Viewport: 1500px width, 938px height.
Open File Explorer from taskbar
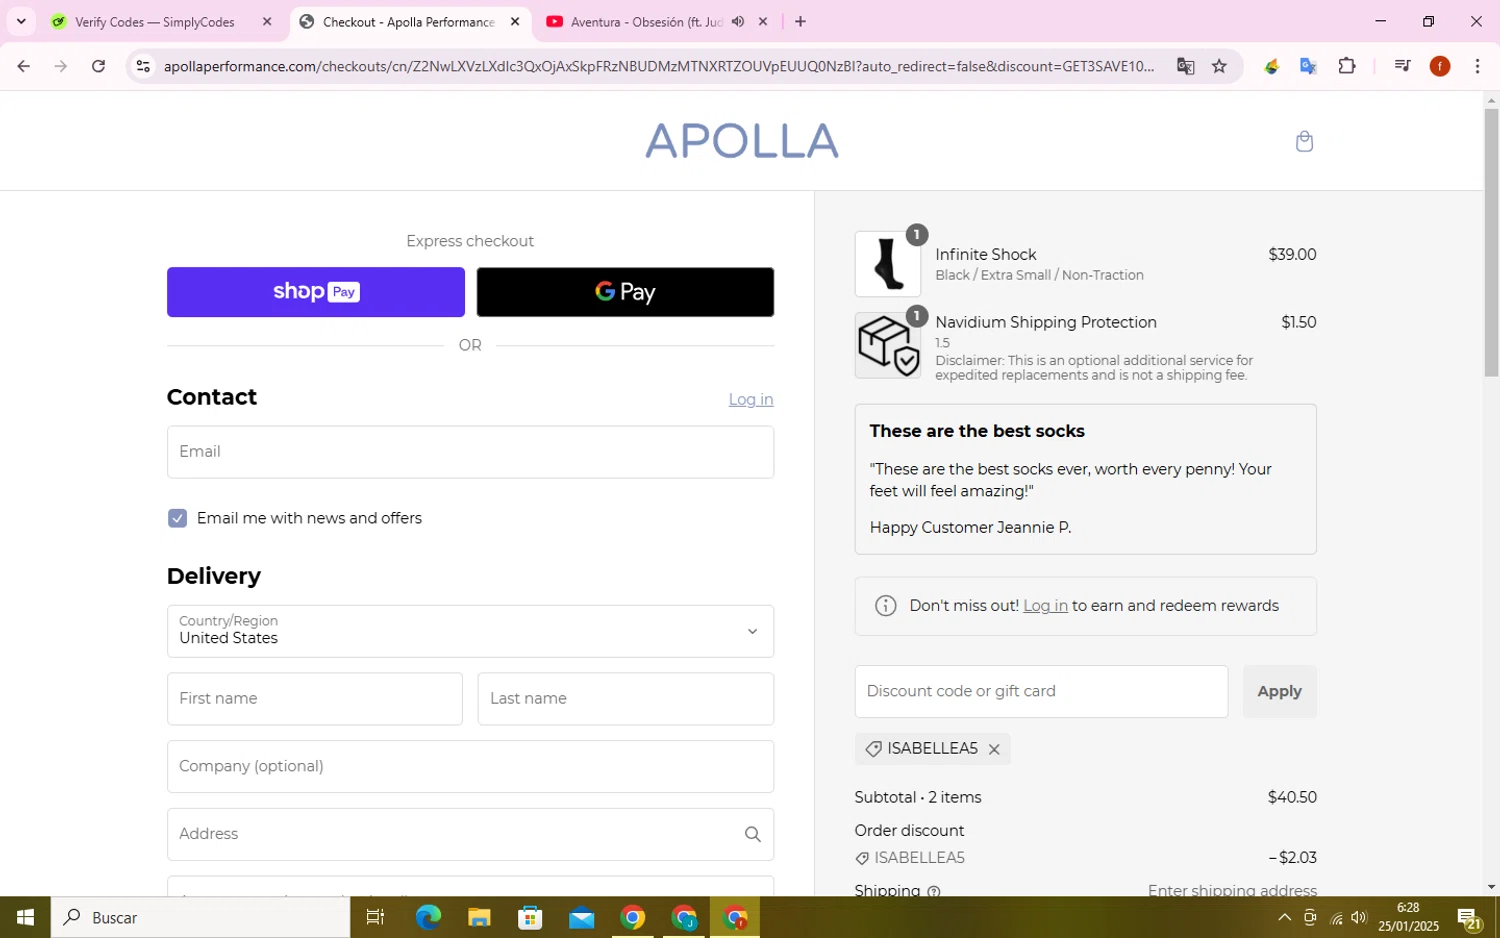pos(479,917)
